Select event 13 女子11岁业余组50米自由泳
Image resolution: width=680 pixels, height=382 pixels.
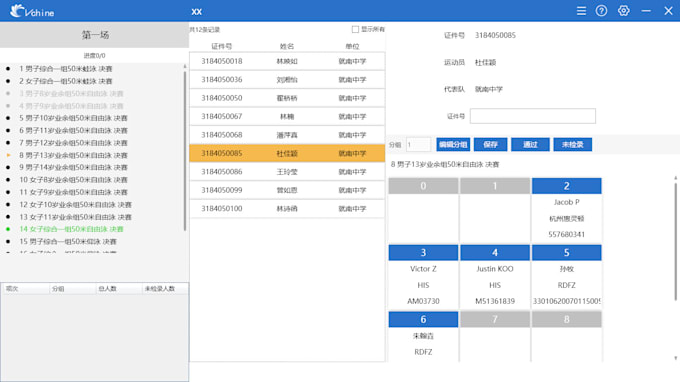pos(75,217)
